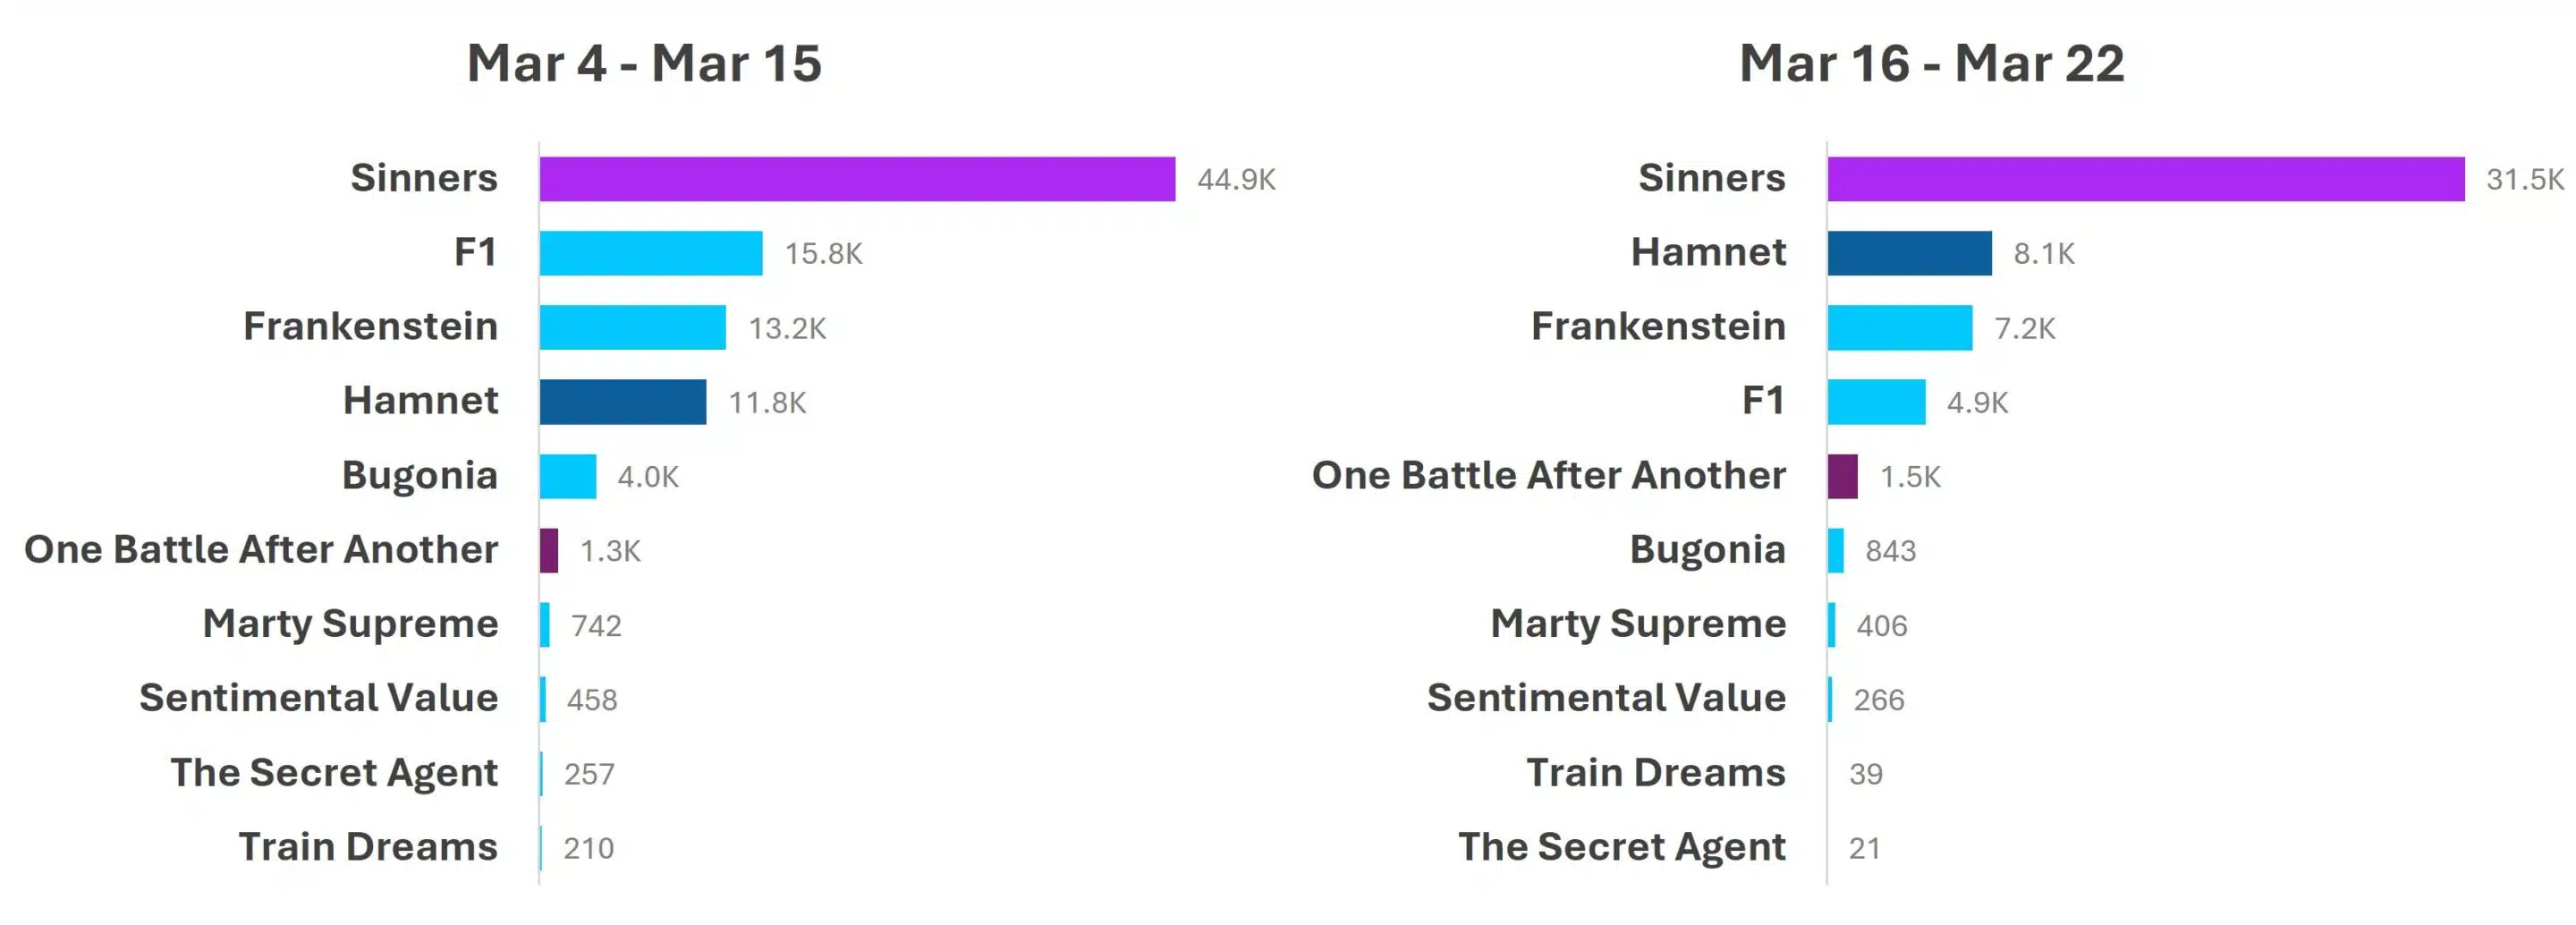Click The Secret Agent label with value 257

[x=334, y=773]
